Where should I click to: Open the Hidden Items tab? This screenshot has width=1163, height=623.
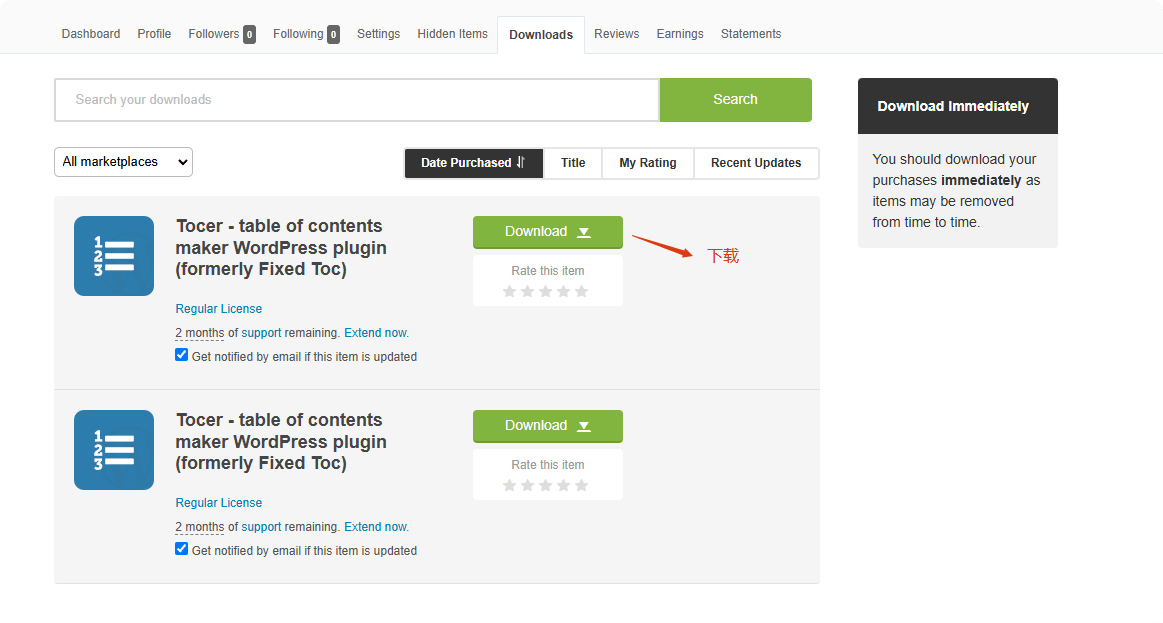pyautogui.click(x=452, y=34)
